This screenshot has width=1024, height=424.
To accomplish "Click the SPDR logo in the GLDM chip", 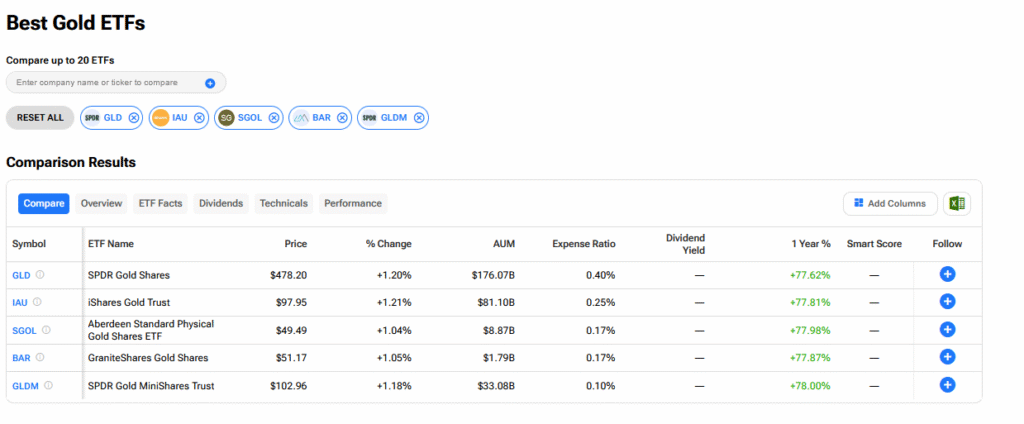I will [x=370, y=118].
